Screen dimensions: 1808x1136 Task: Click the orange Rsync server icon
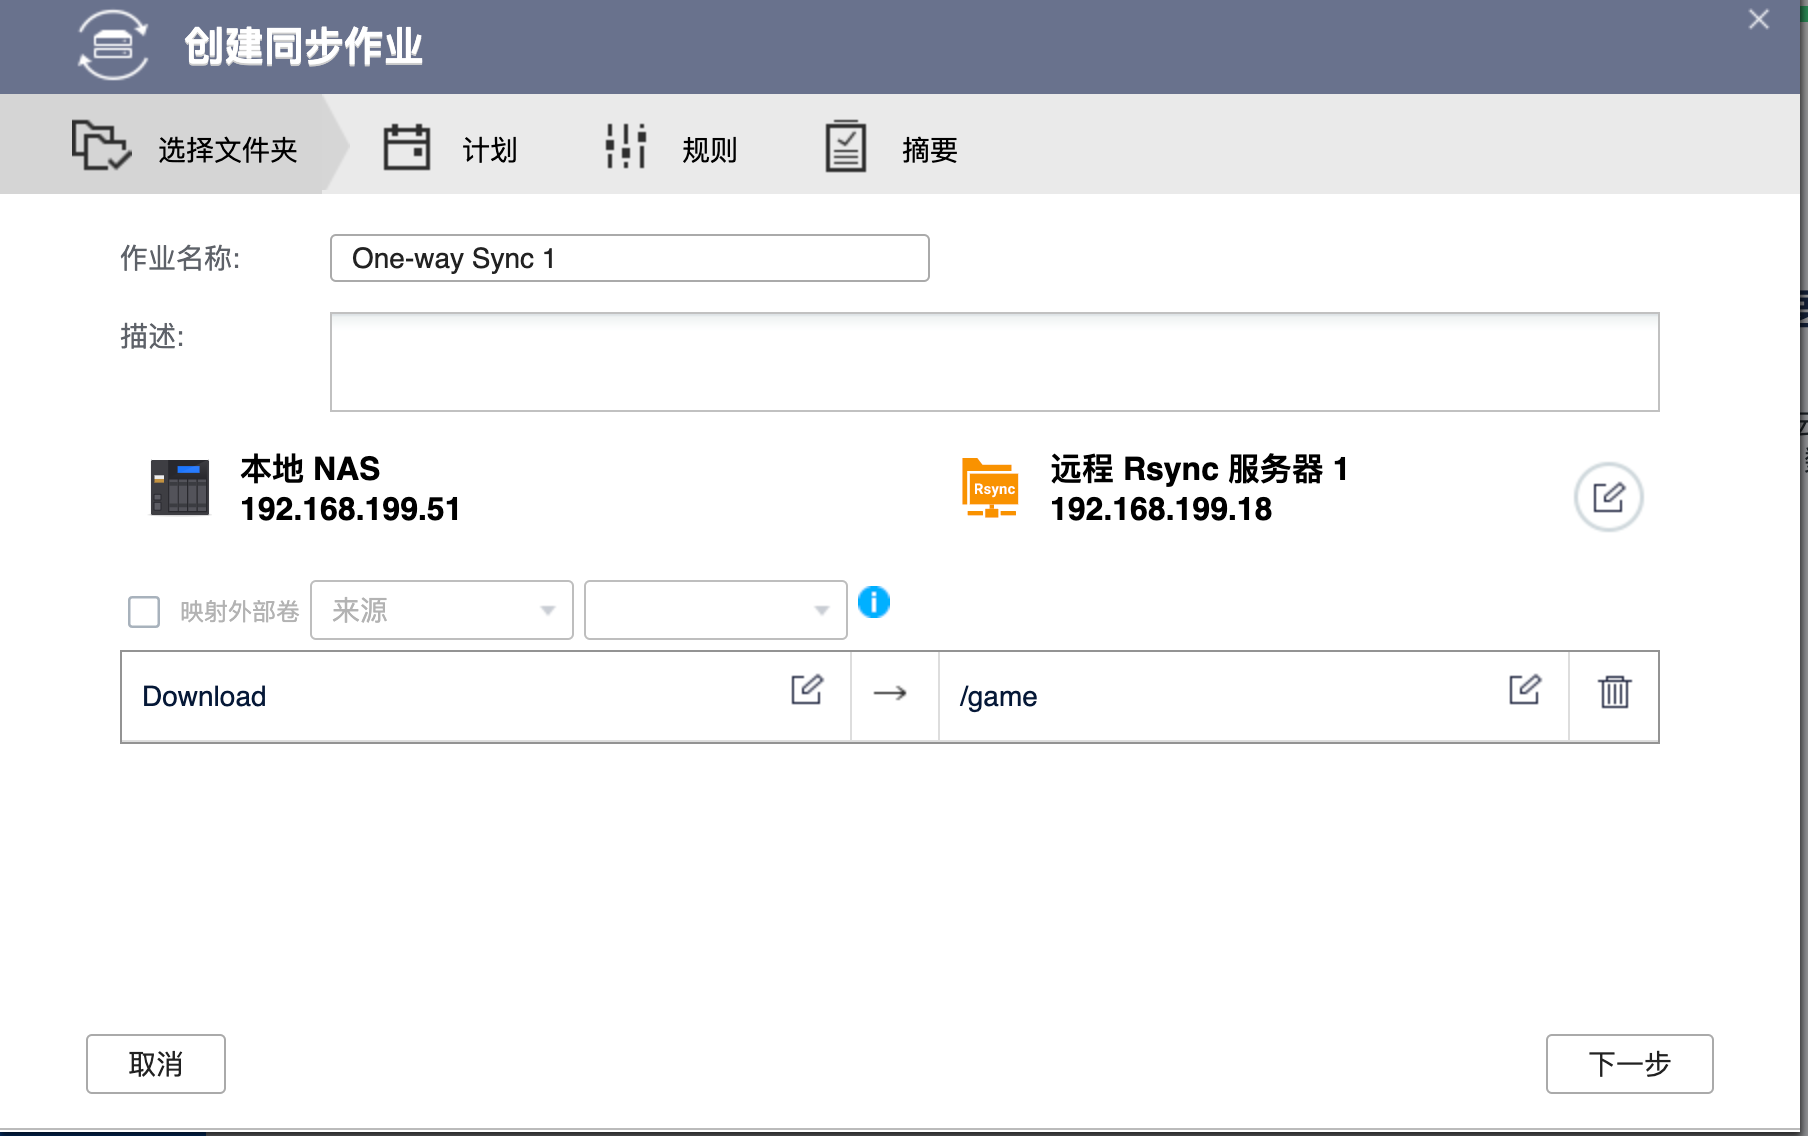[989, 488]
